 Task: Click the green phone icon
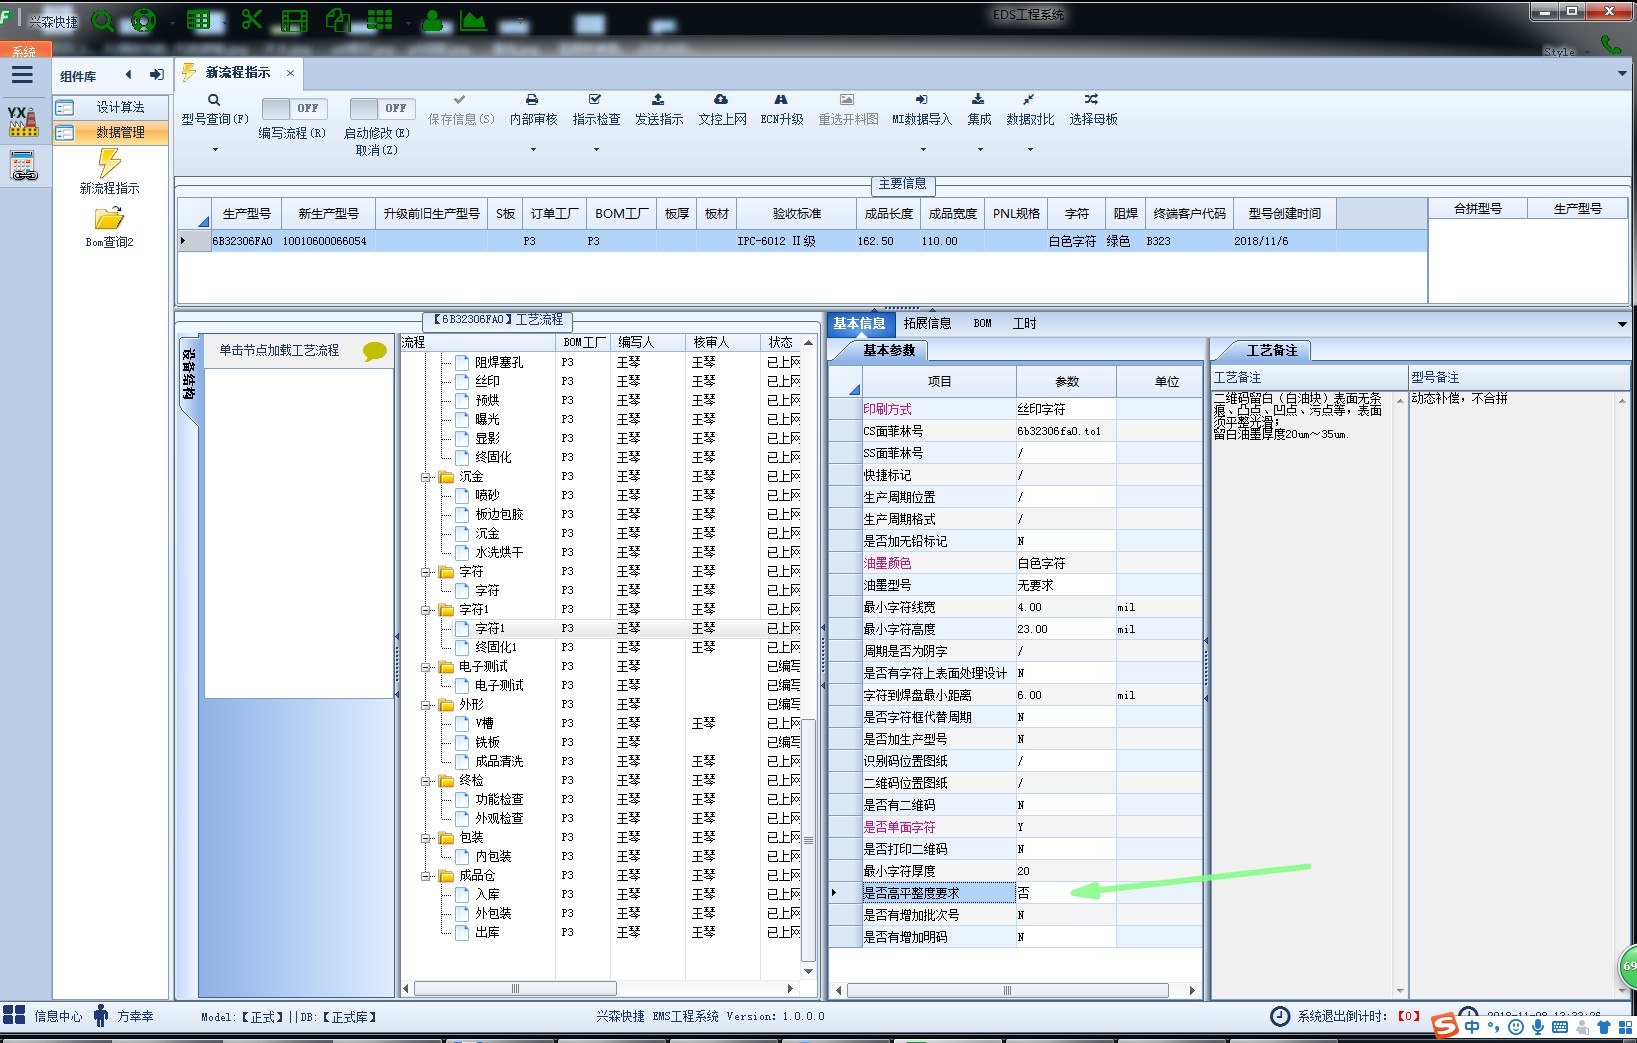point(1610,45)
